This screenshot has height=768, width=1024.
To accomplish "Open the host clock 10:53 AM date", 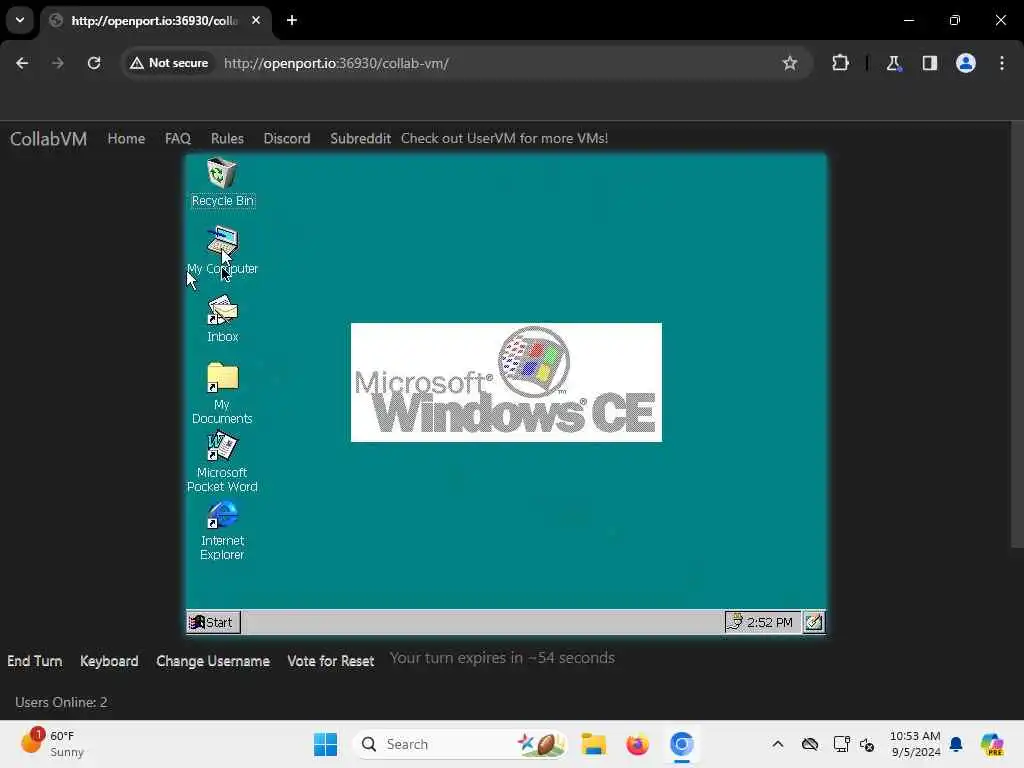I will pyautogui.click(x=915, y=744).
